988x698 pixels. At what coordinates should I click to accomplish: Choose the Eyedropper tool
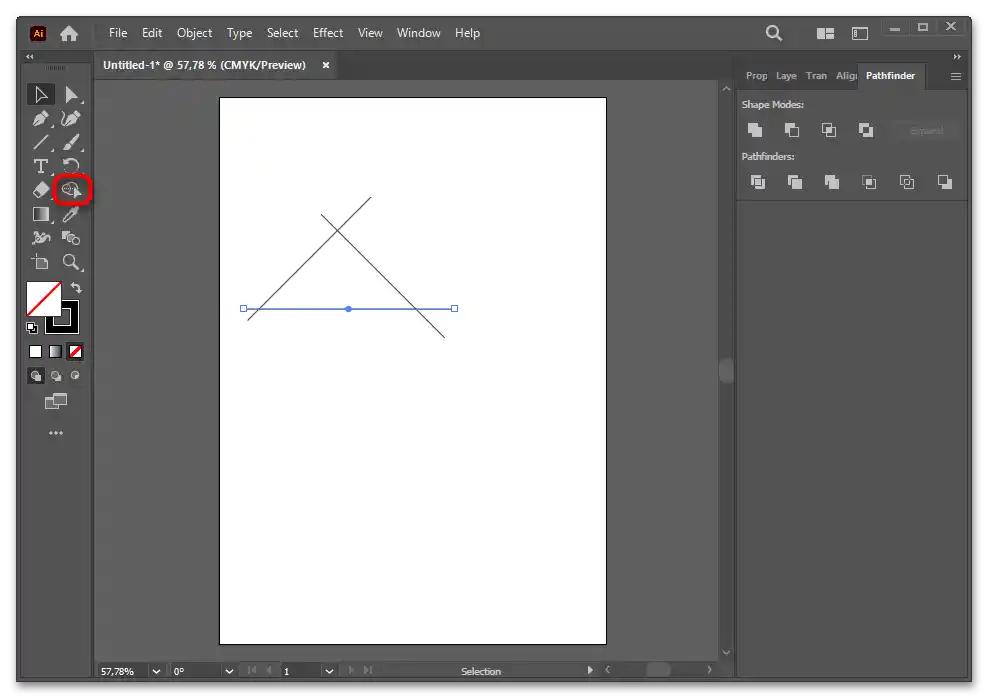coord(71,214)
